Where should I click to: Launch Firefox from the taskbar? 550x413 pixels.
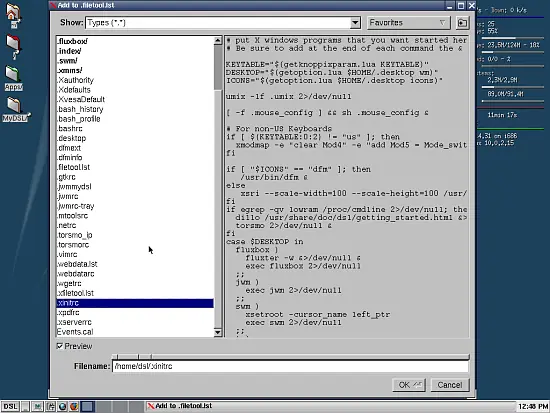coord(74,406)
